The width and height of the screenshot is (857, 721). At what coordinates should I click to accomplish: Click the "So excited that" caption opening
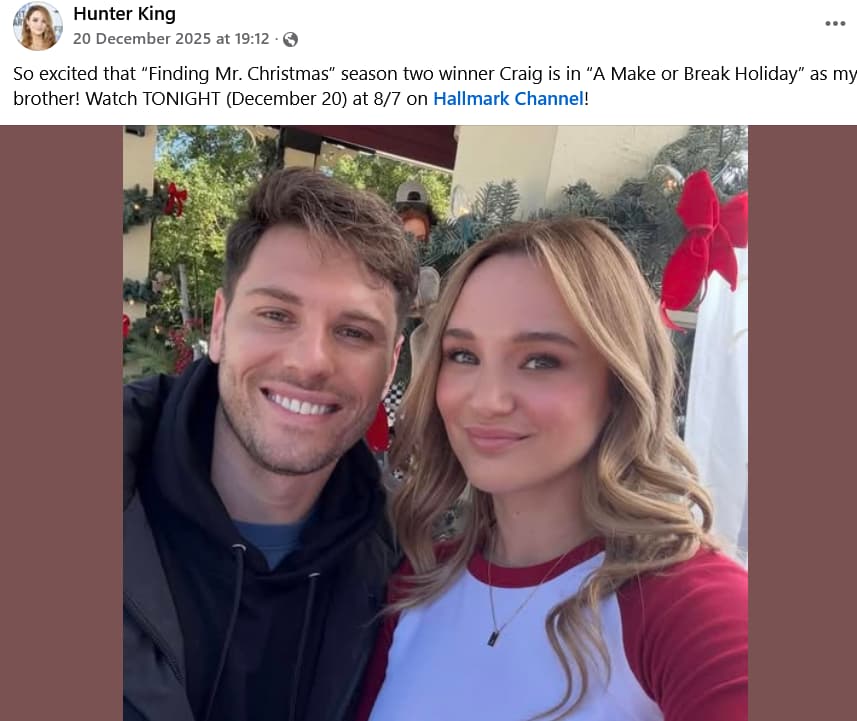[x=62, y=73]
